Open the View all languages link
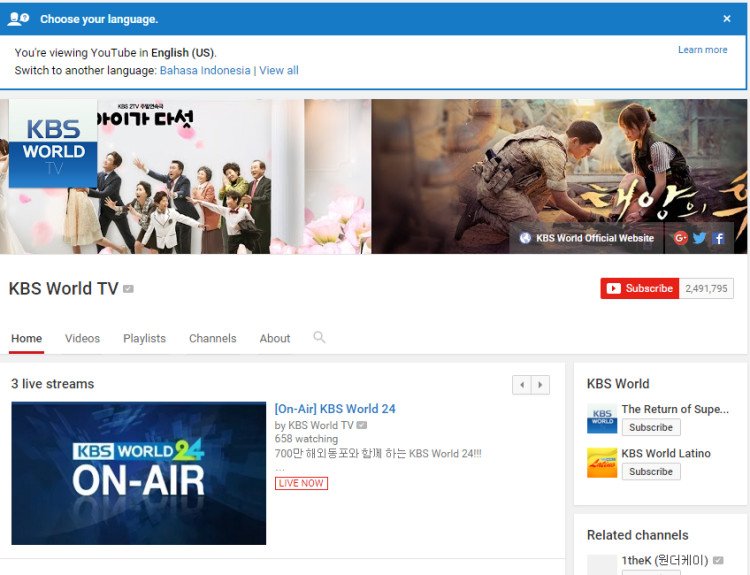 pyautogui.click(x=279, y=70)
